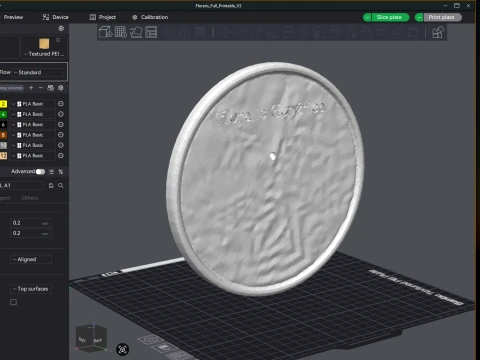Viewport: 480px width, 360px height.
Task: Save the process preset with the disk icon
Action: [51, 186]
